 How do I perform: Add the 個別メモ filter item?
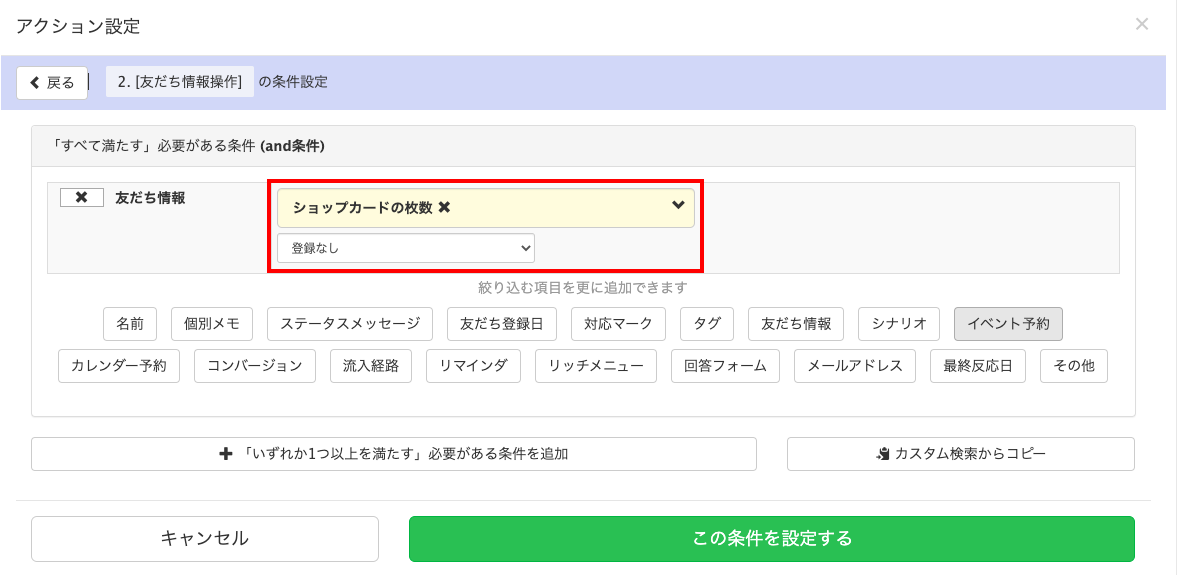212,324
